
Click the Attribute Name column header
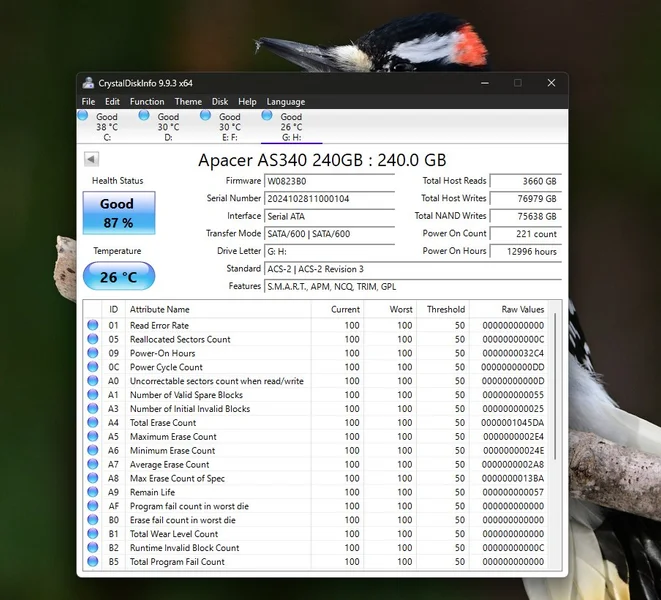pos(218,309)
